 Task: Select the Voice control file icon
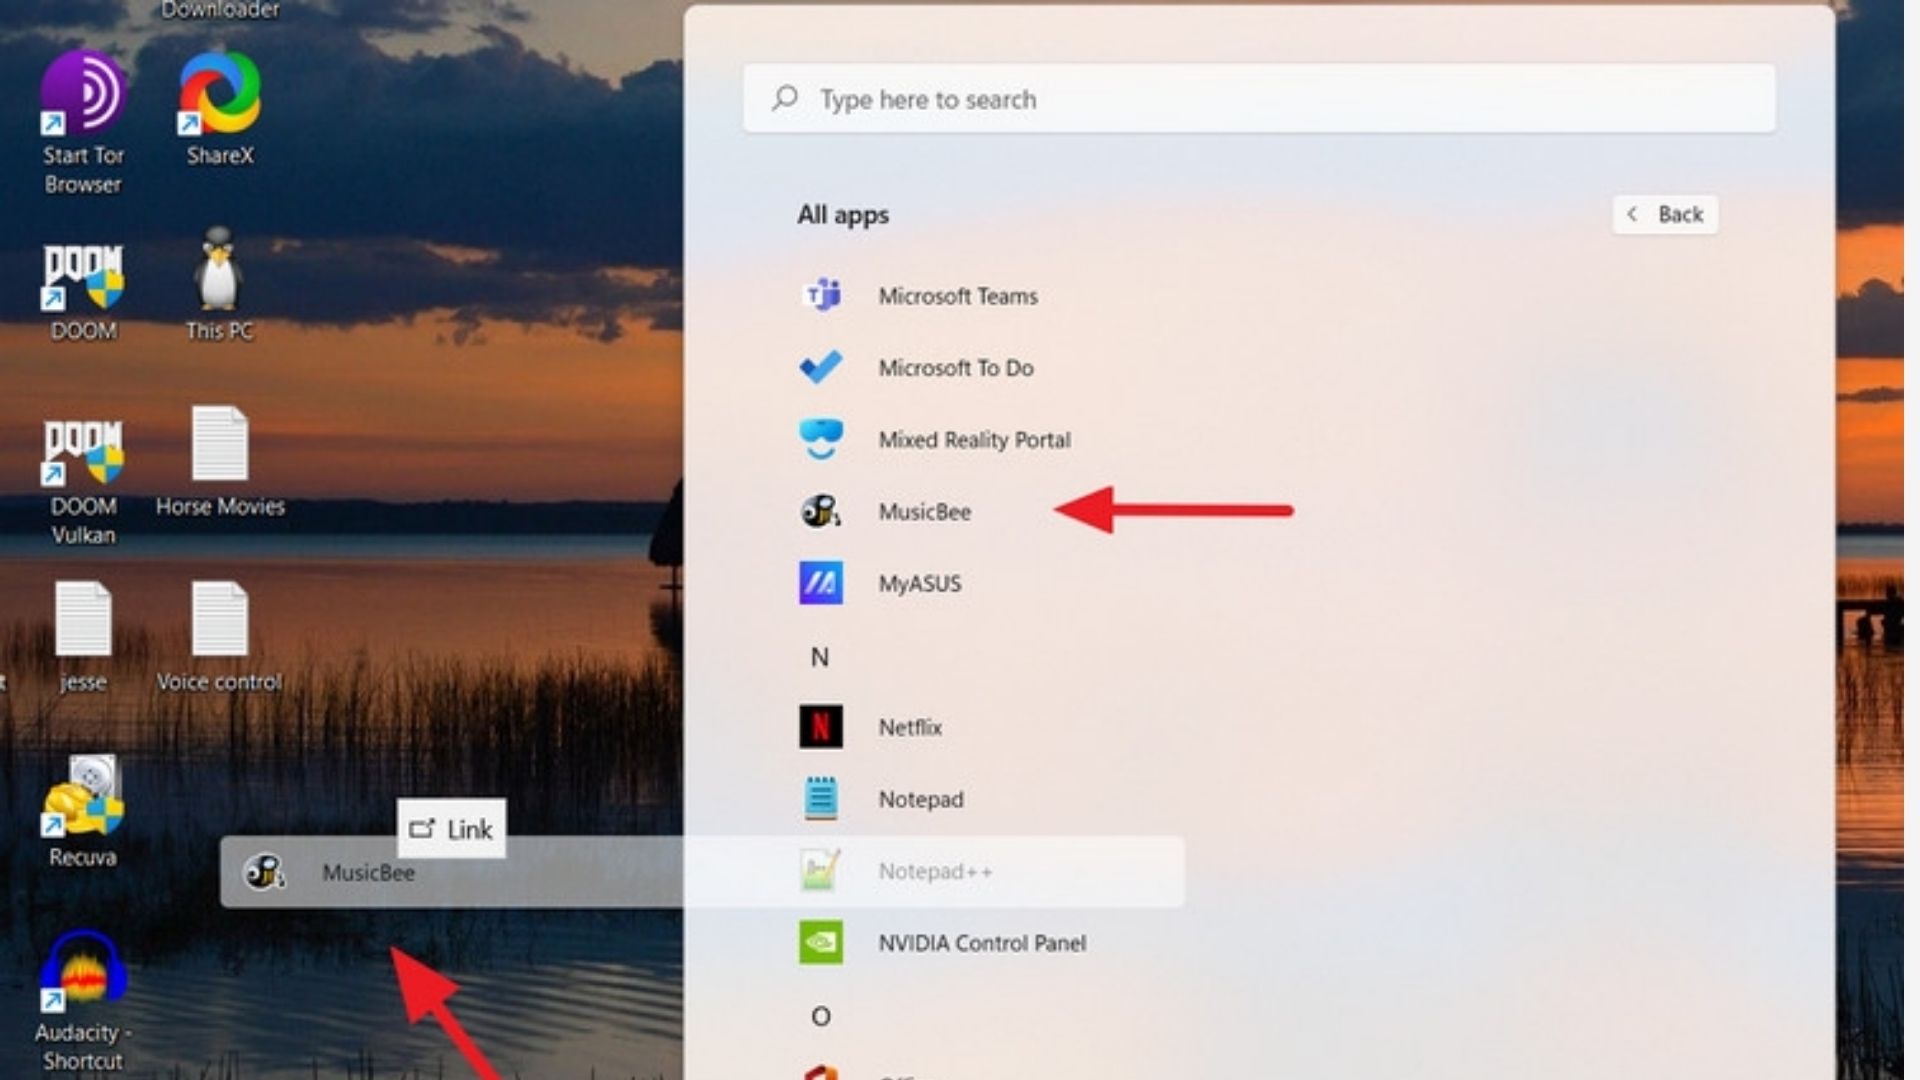coord(220,619)
